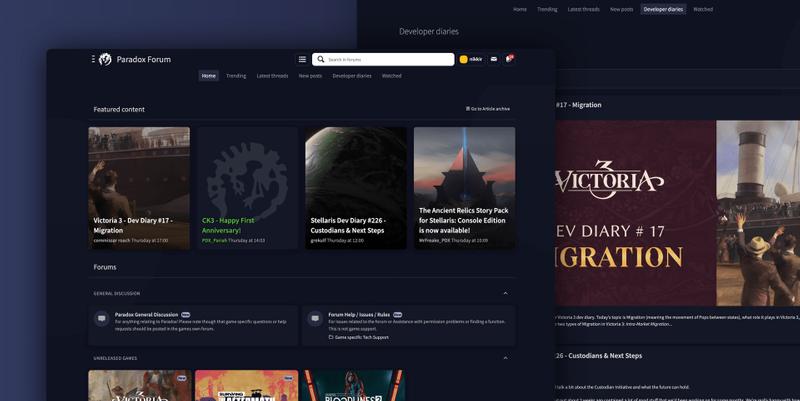800x401 pixels.
Task: Click the Forum Help chat bubble icon
Action: [314, 319]
